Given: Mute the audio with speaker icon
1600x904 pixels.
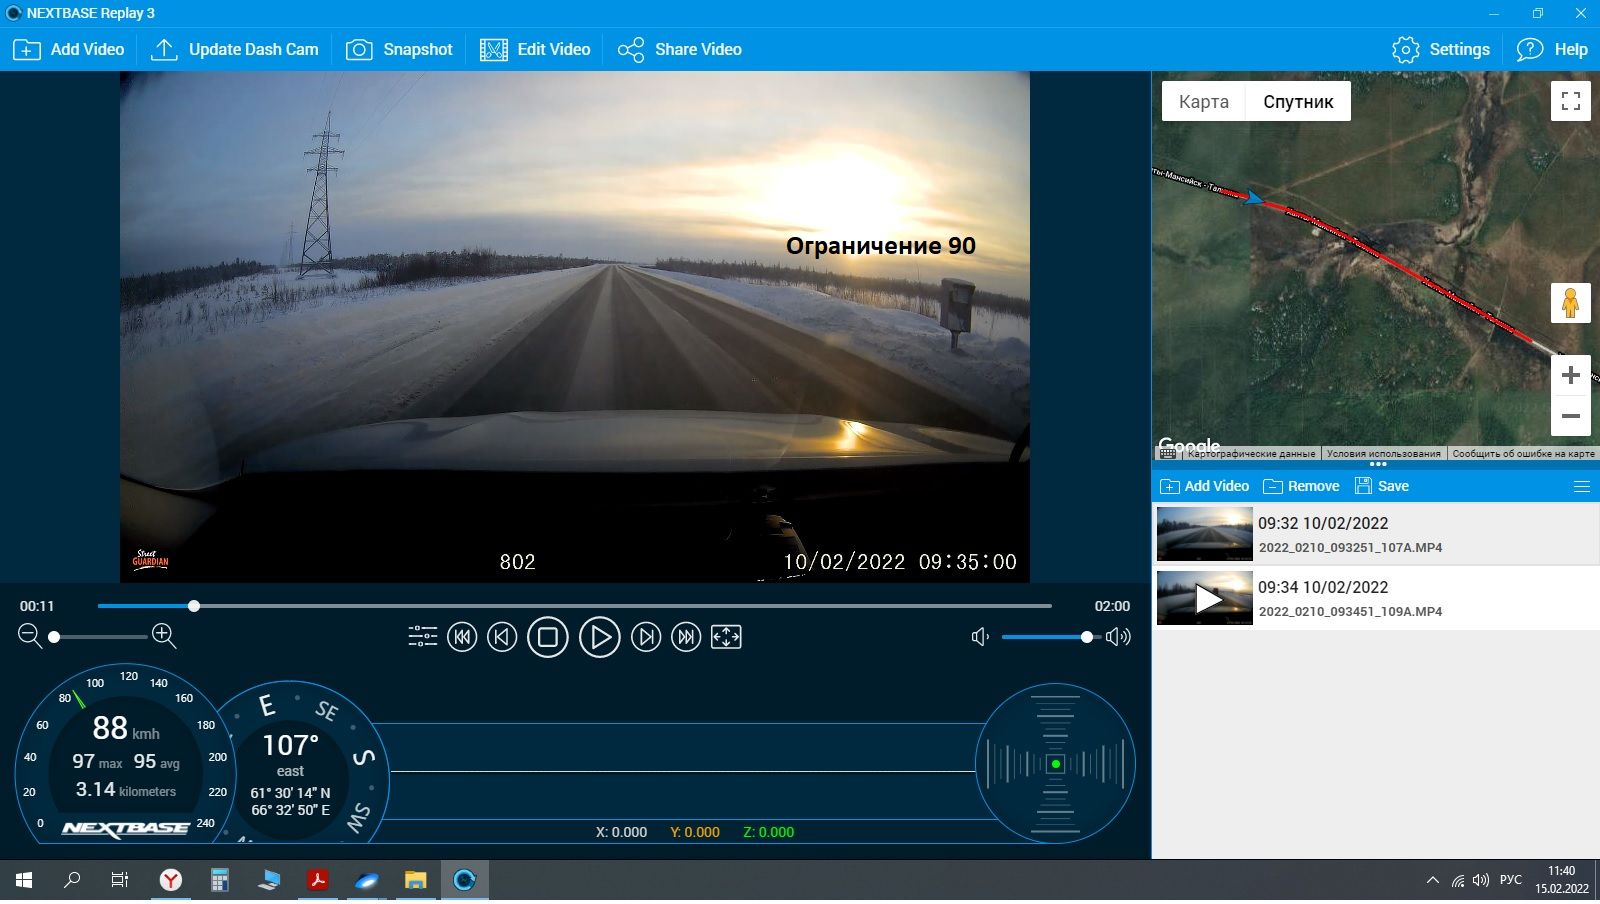Looking at the screenshot, I should coord(980,637).
